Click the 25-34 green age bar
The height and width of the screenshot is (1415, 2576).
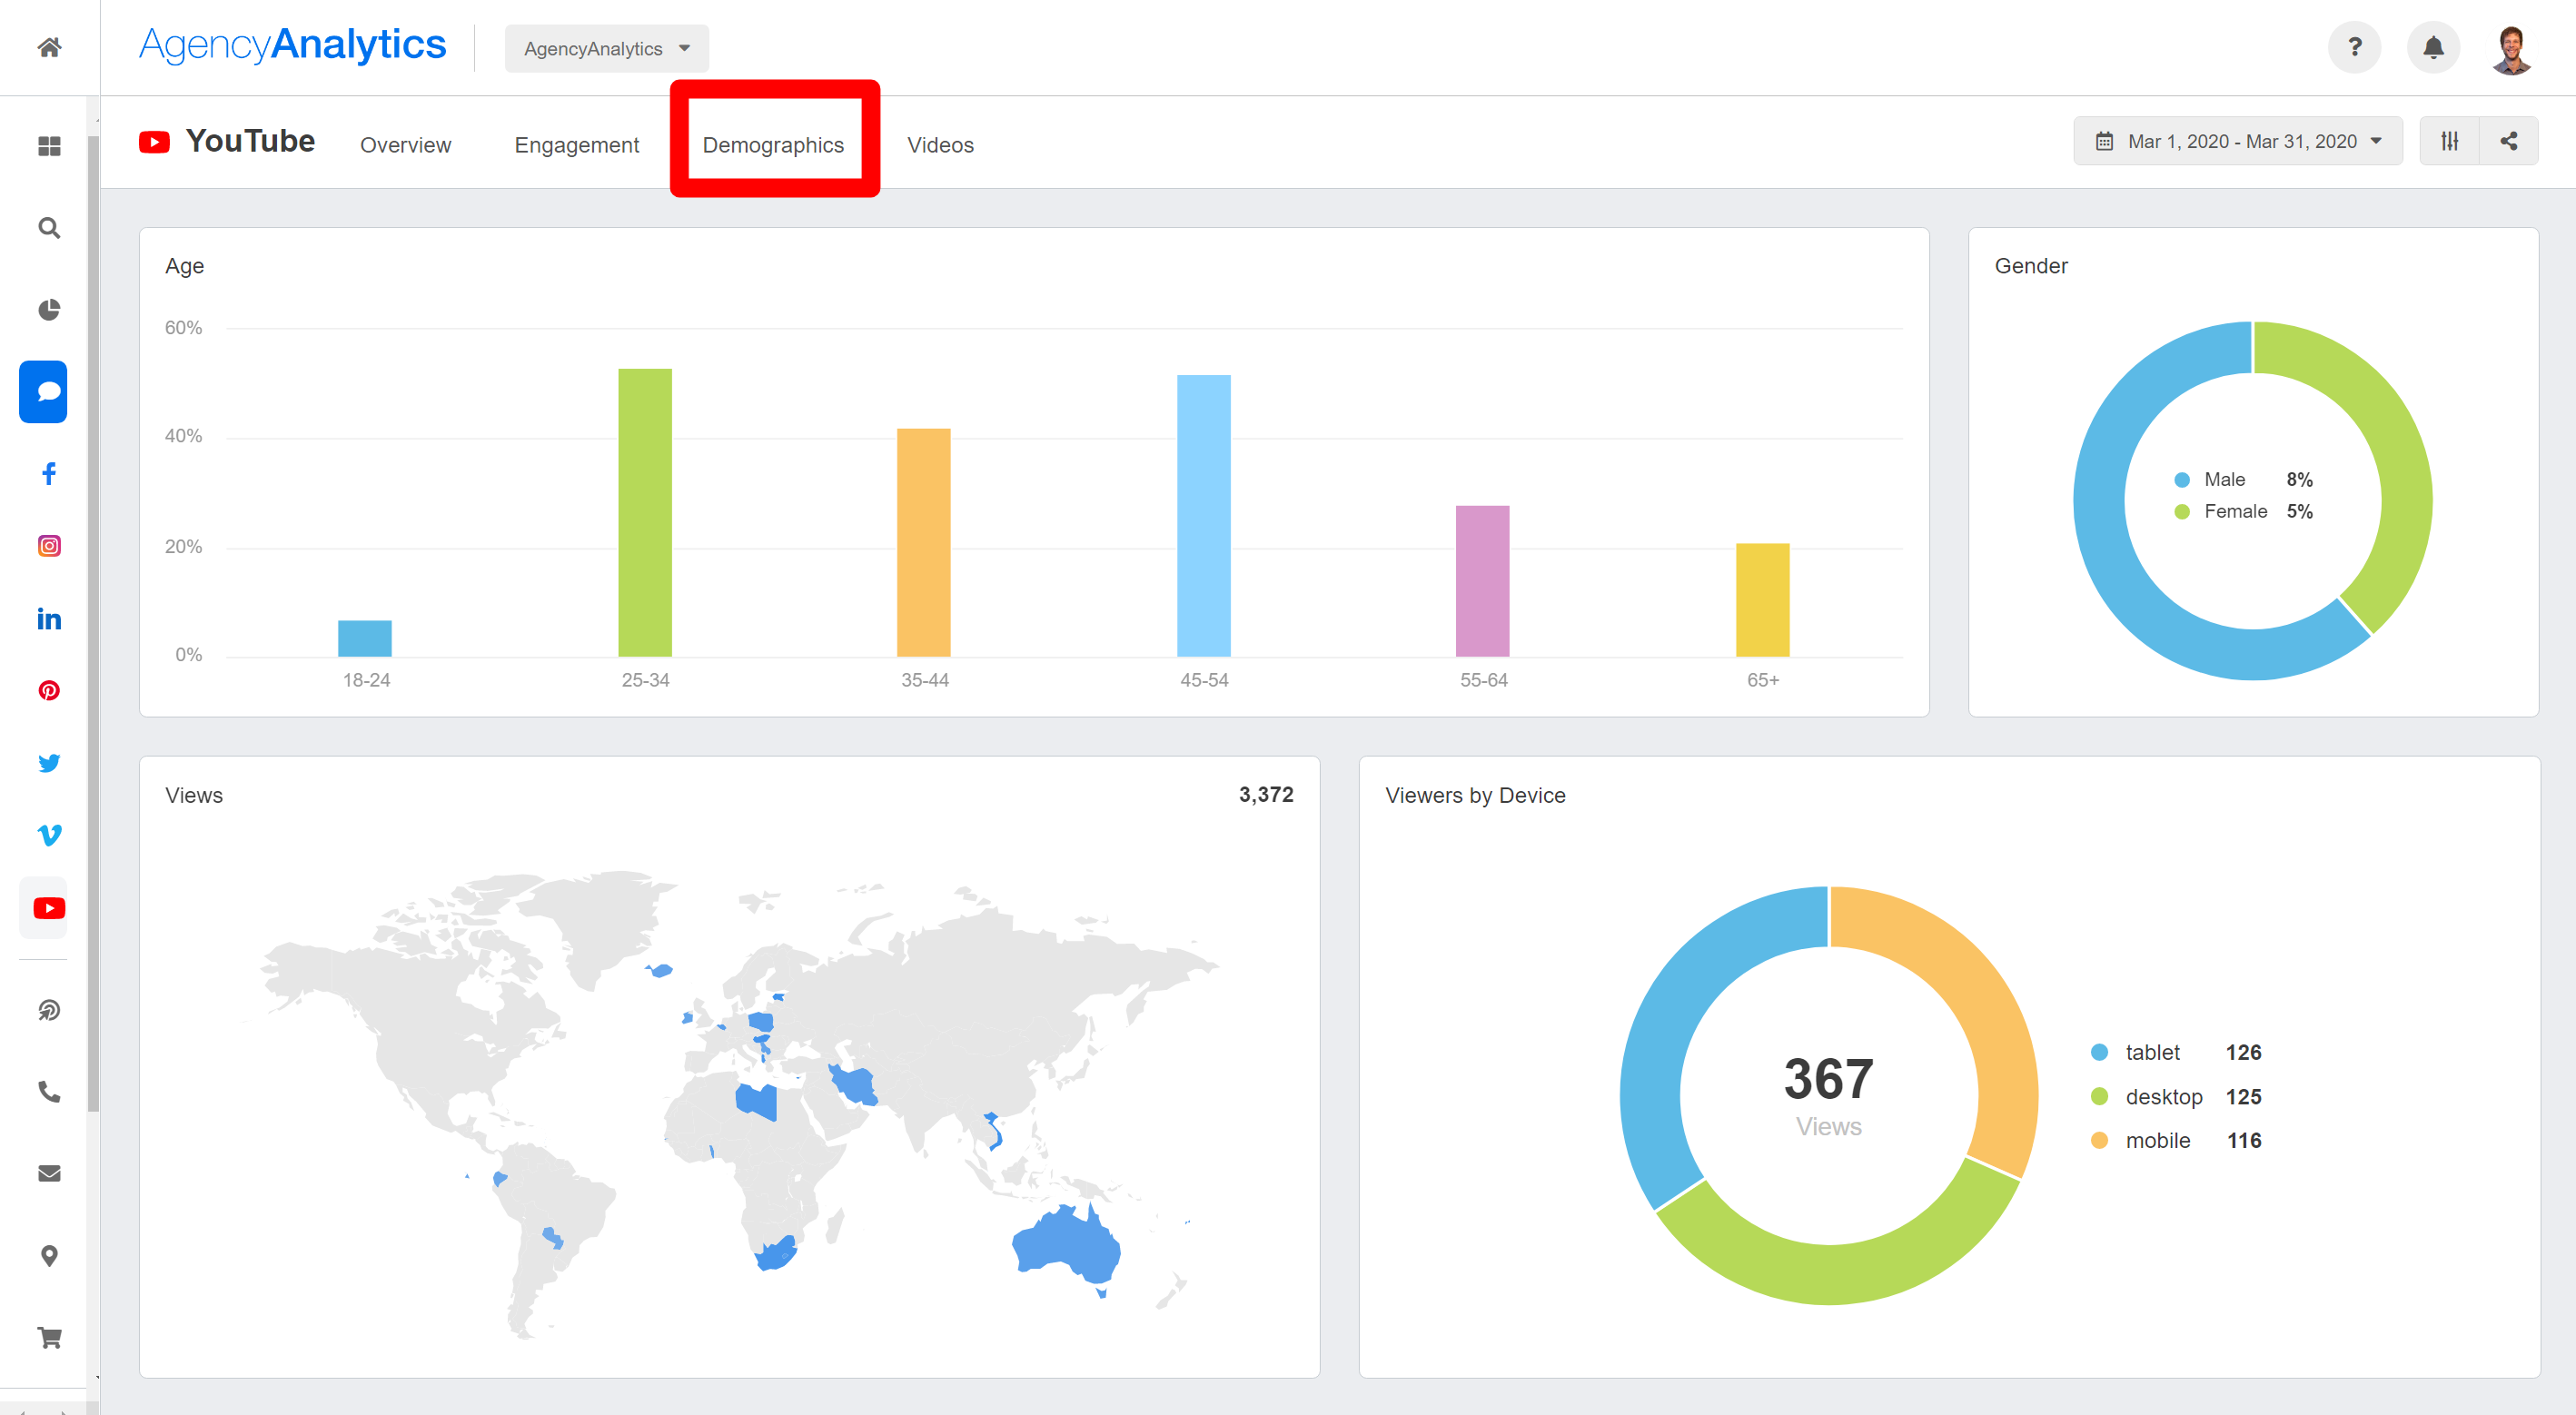pyautogui.click(x=645, y=512)
